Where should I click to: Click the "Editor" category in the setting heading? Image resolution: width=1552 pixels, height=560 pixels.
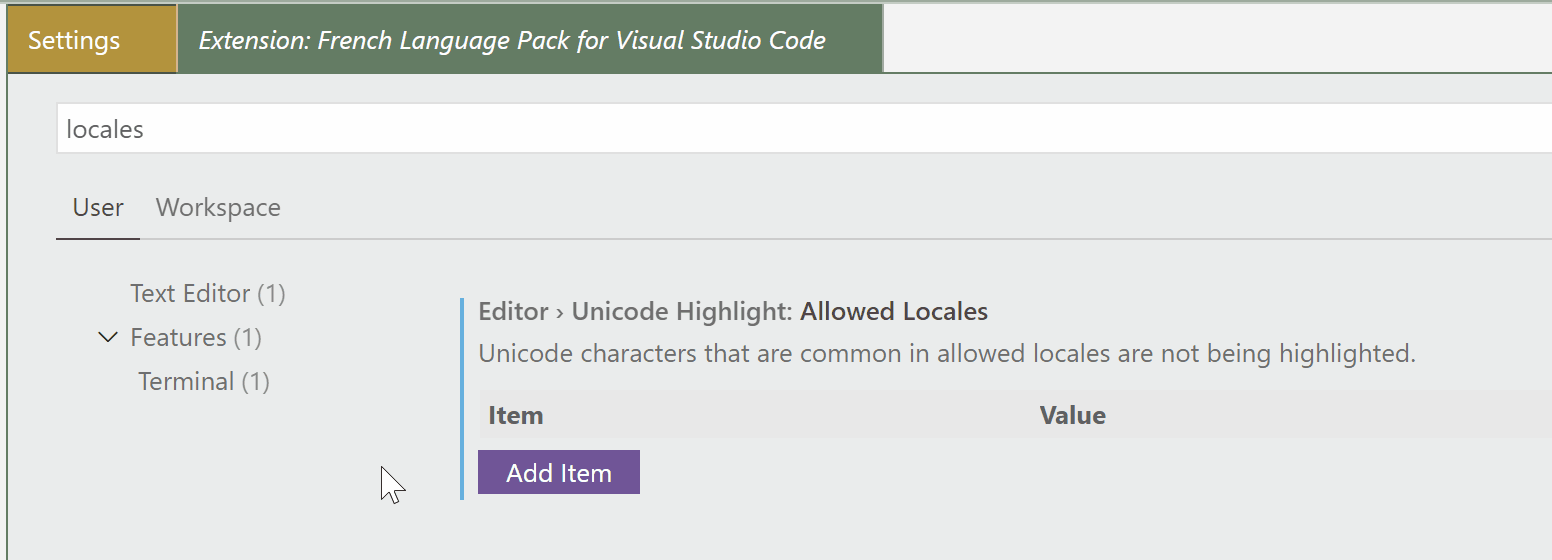tap(513, 312)
